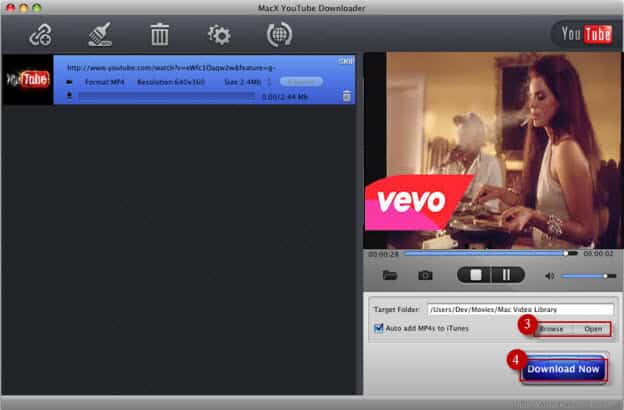Click the YouTube logo button at top right
Image resolution: width=624 pixels, height=410 pixels.
(586, 34)
